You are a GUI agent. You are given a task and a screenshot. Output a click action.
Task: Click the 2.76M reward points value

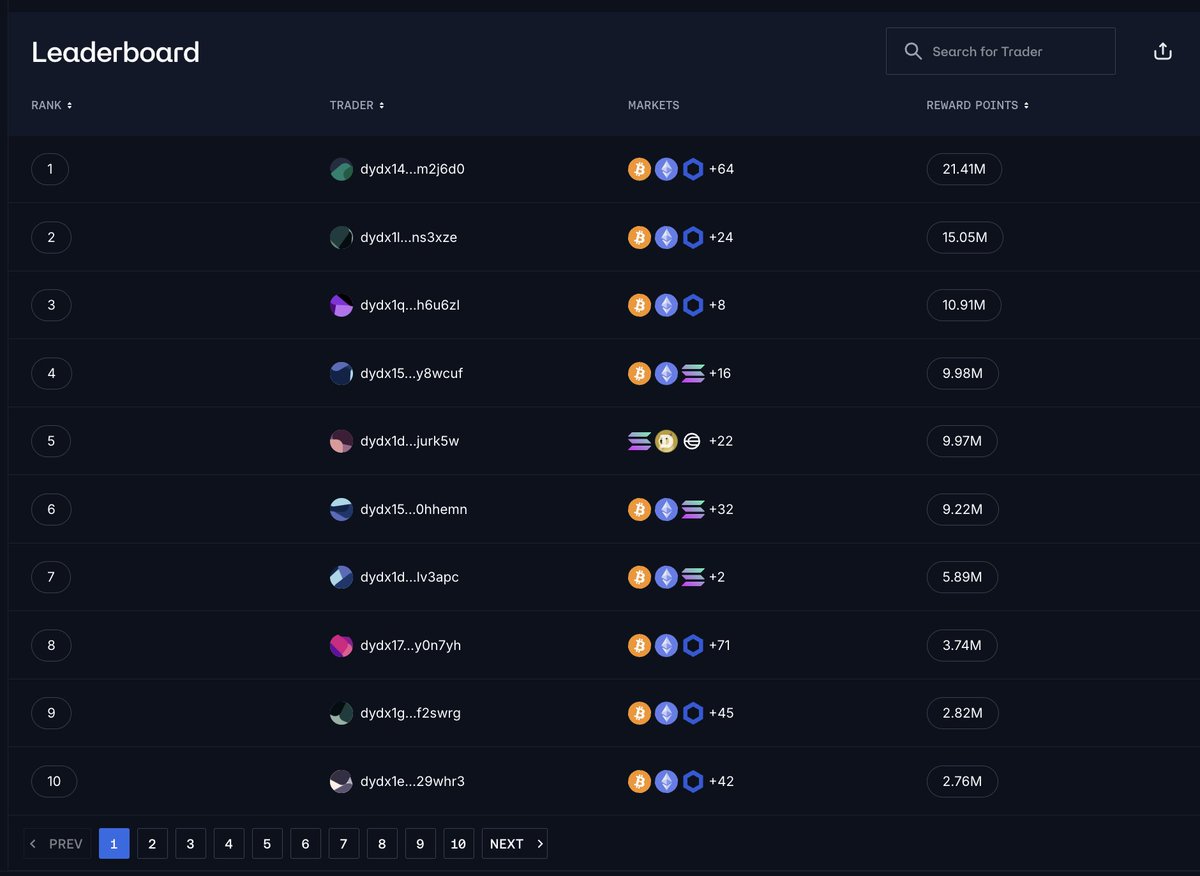[963, 781]
